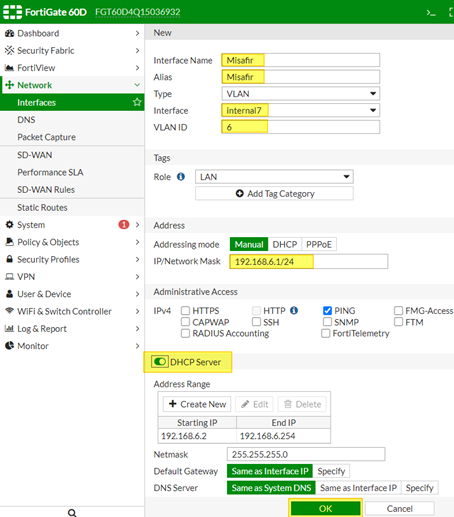The width and height of the screenshot is (454, 517).
Task: Click the FortiGate logo icon
Action: [x=12, y=12]
